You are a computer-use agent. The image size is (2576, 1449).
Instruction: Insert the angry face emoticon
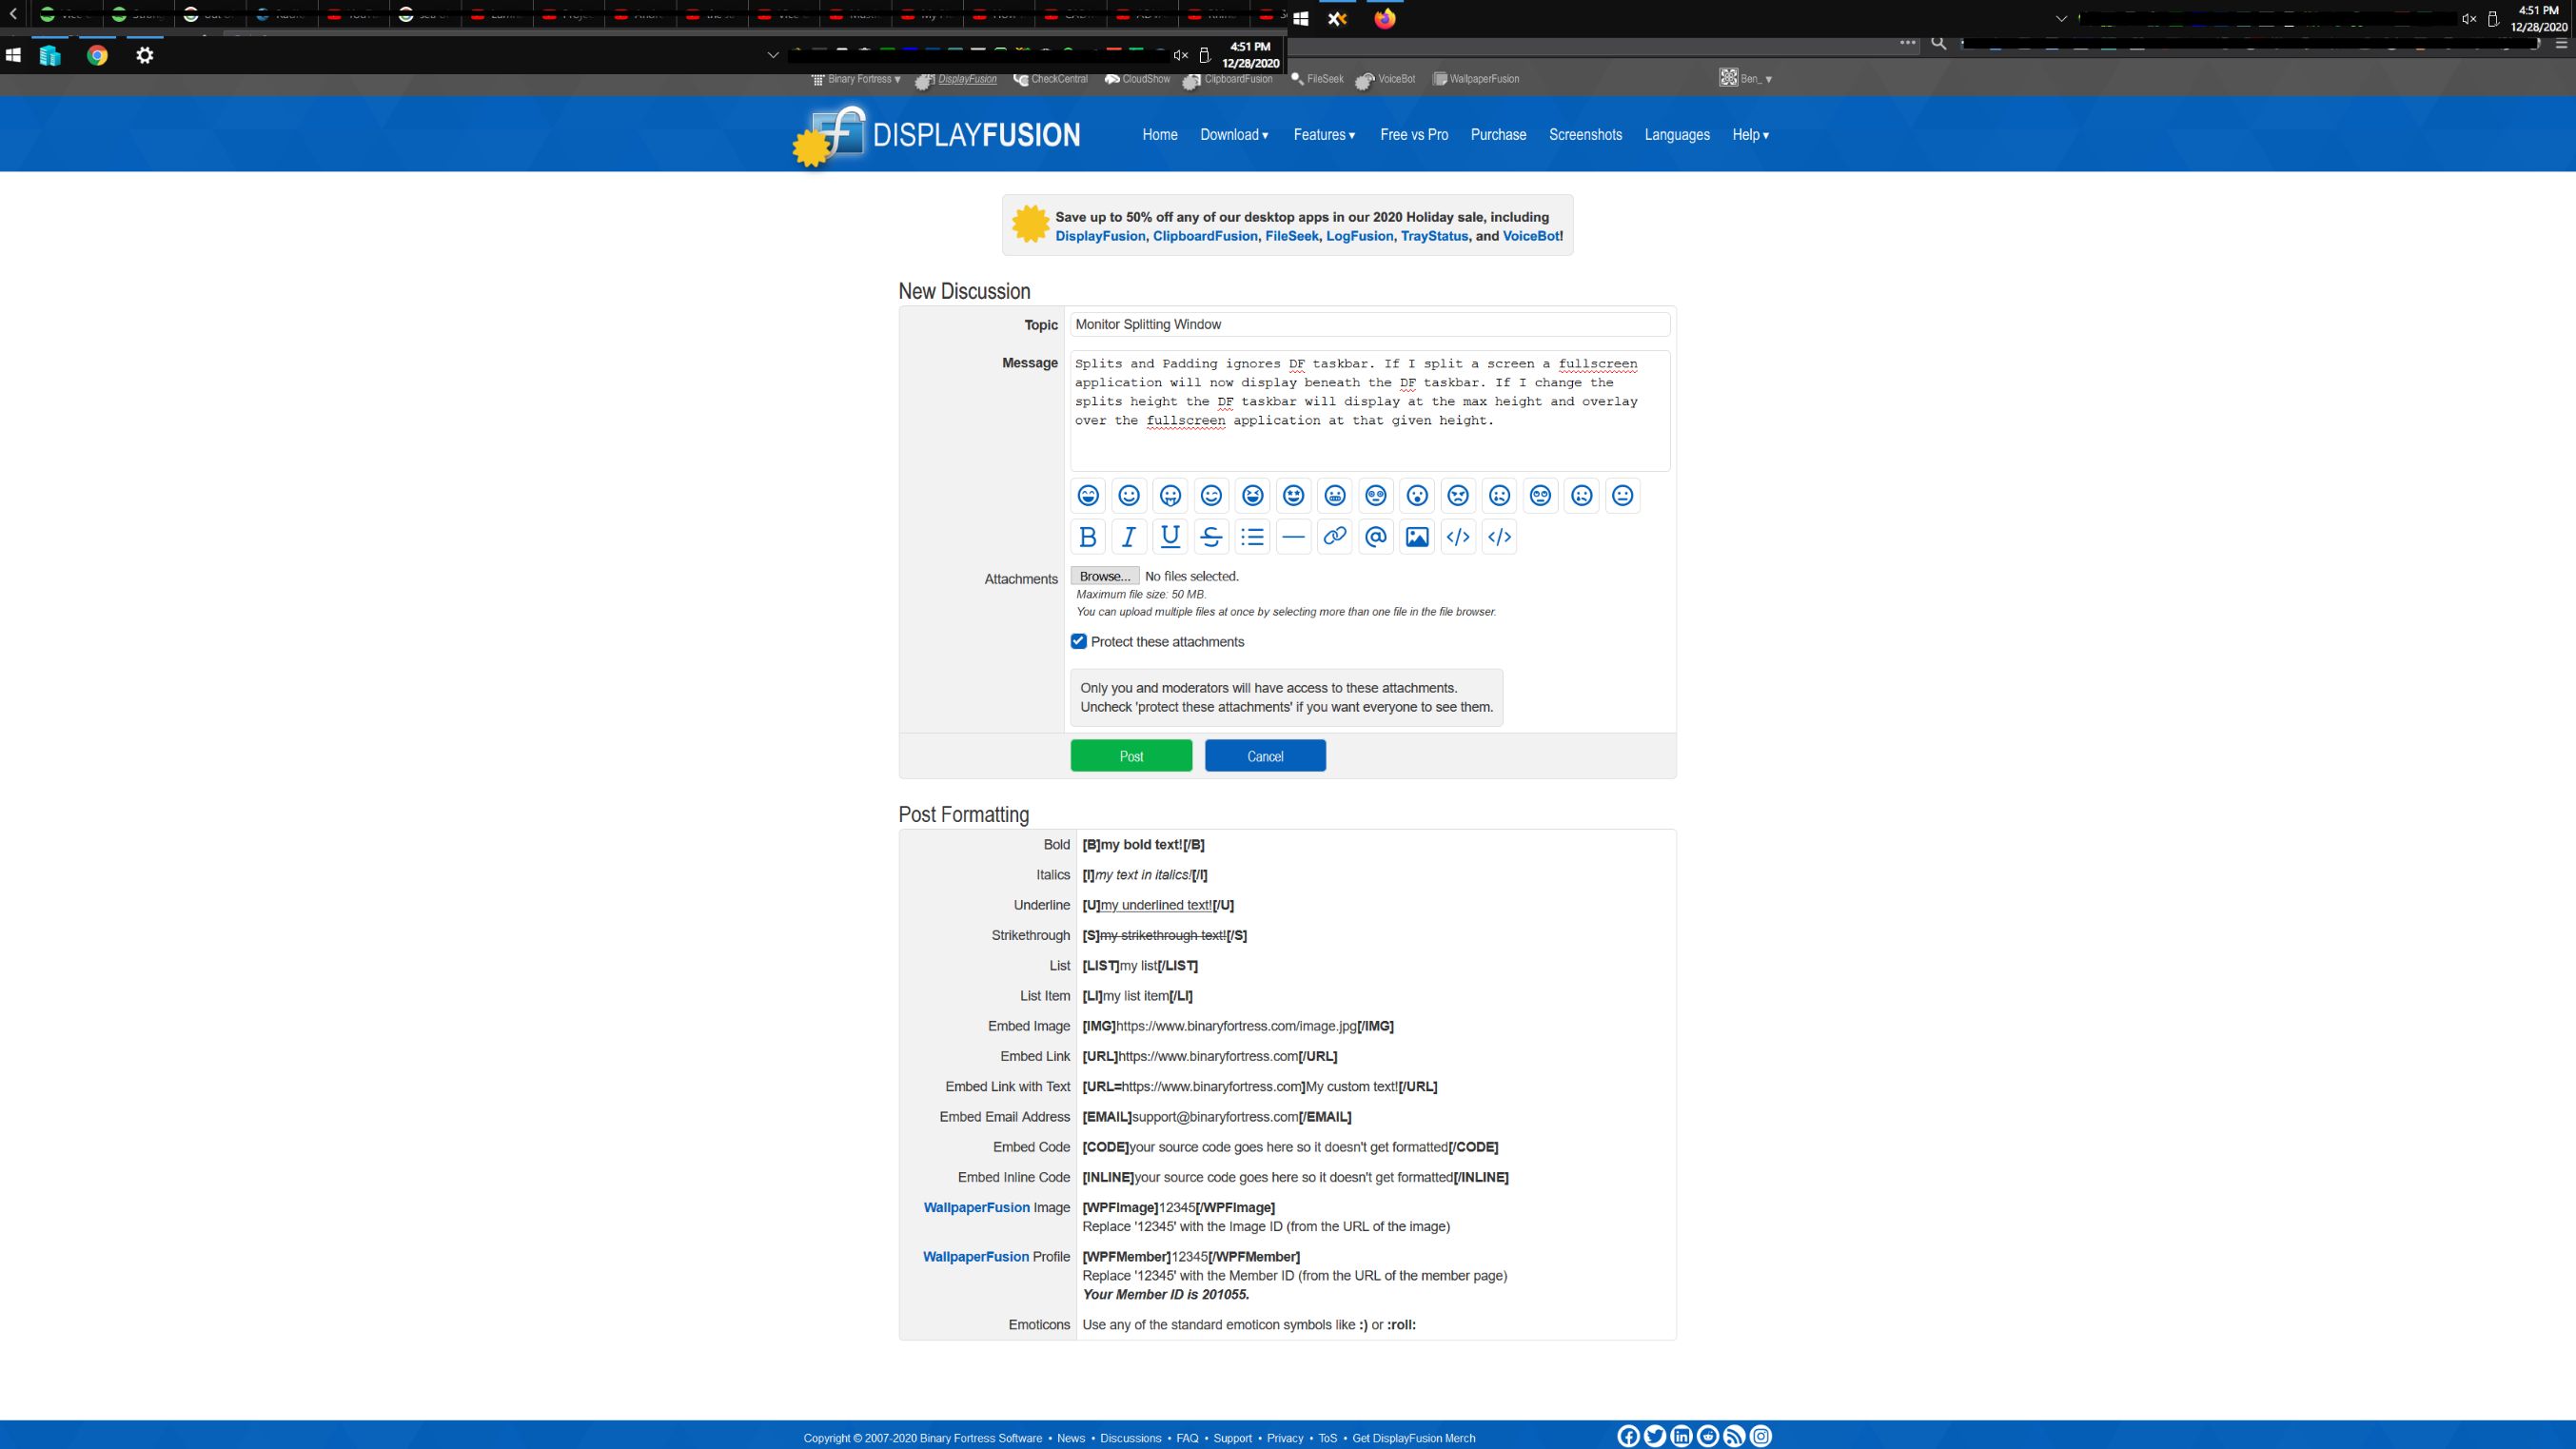click(1458, 495)
